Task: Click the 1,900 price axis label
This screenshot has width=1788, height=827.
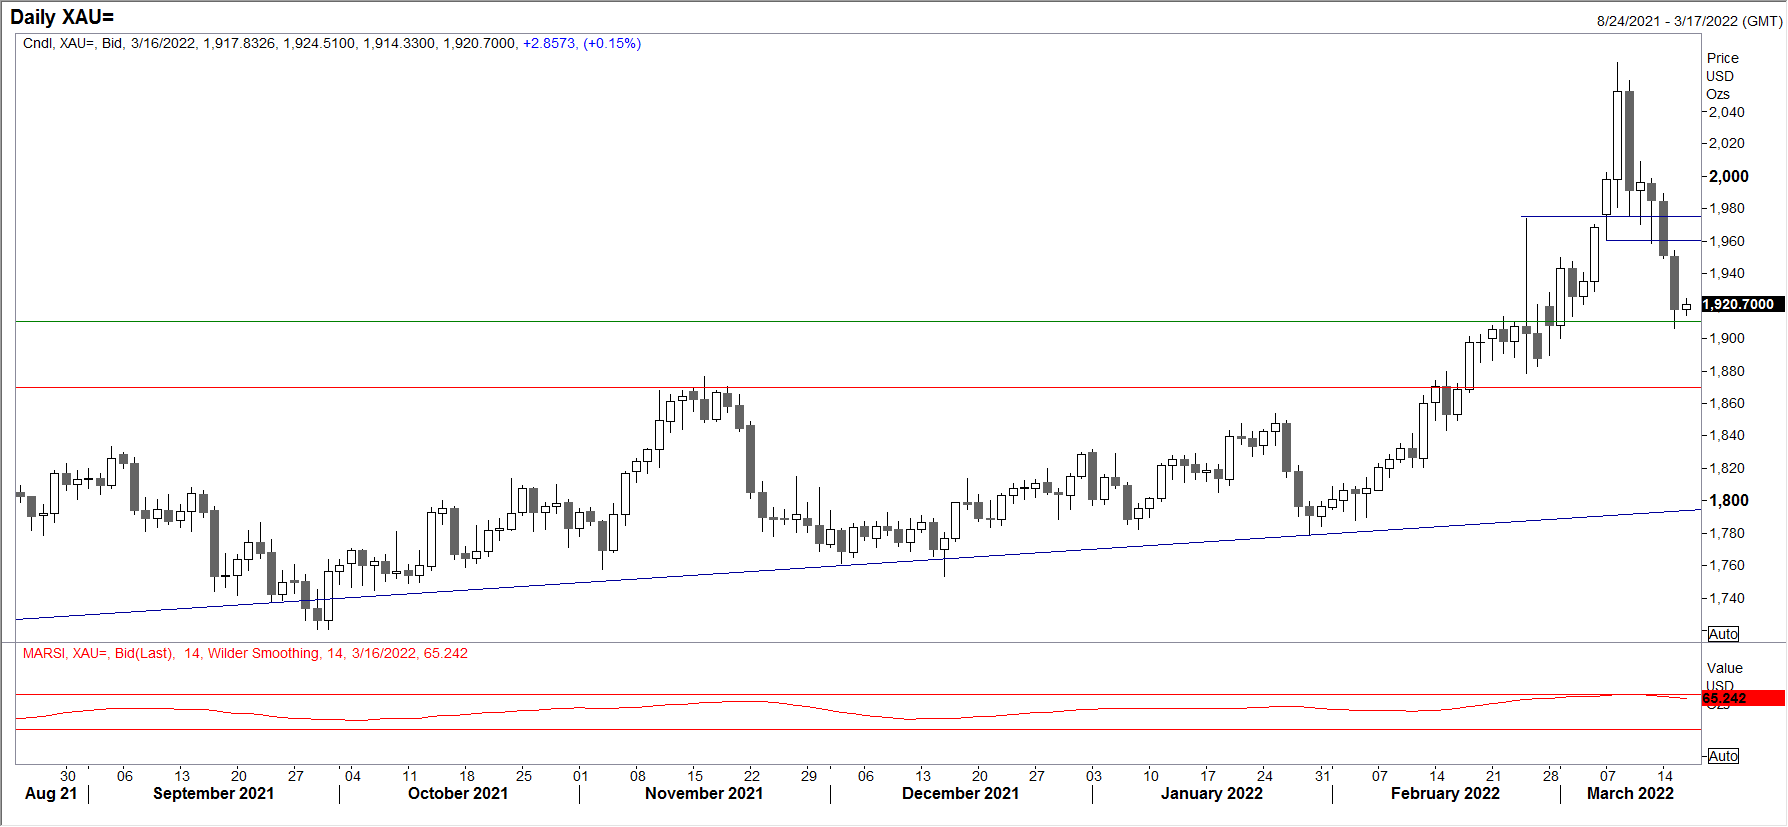Action: (1727, 338)
